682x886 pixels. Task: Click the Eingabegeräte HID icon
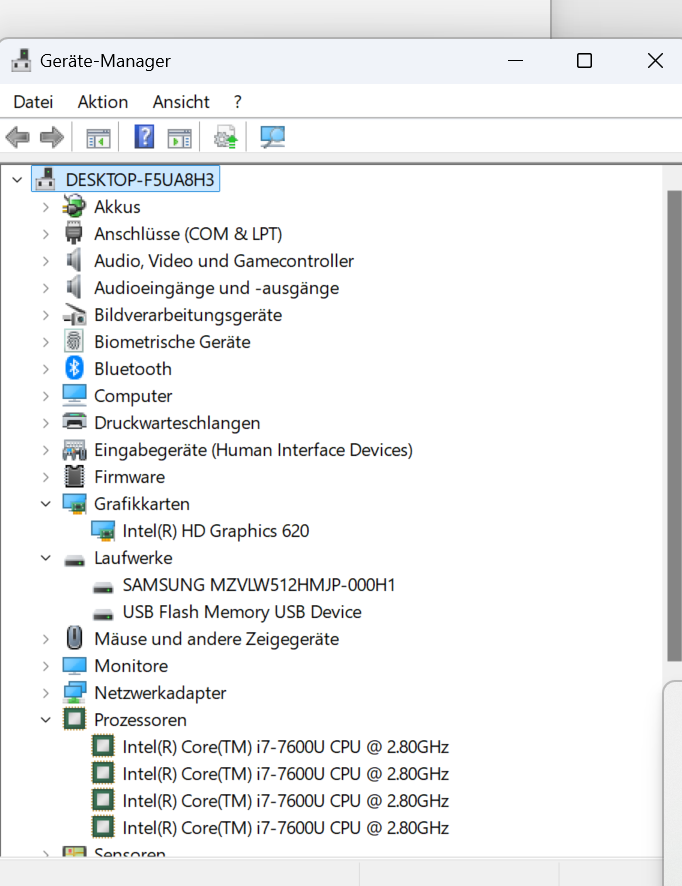coord(74,450)
